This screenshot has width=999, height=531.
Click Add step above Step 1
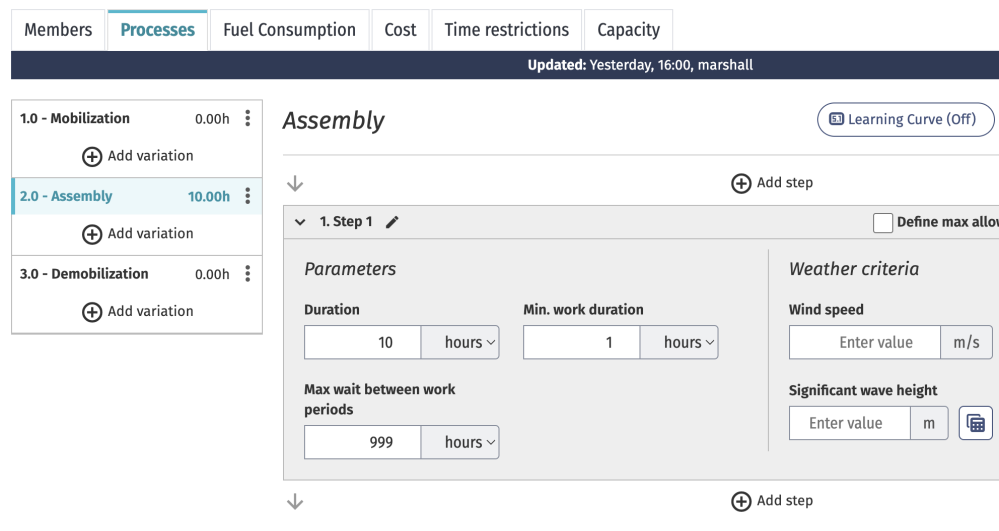click(772, 183)
